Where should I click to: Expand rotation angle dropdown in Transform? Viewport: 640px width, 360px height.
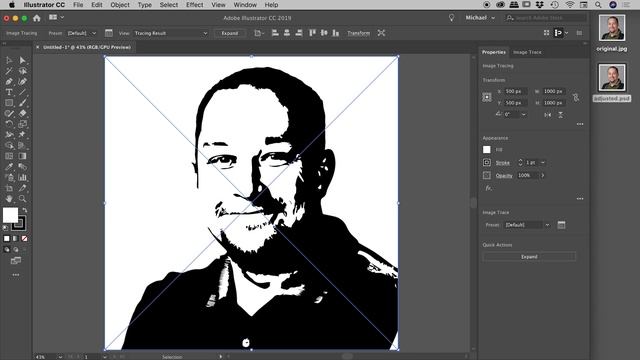[524, 115]
